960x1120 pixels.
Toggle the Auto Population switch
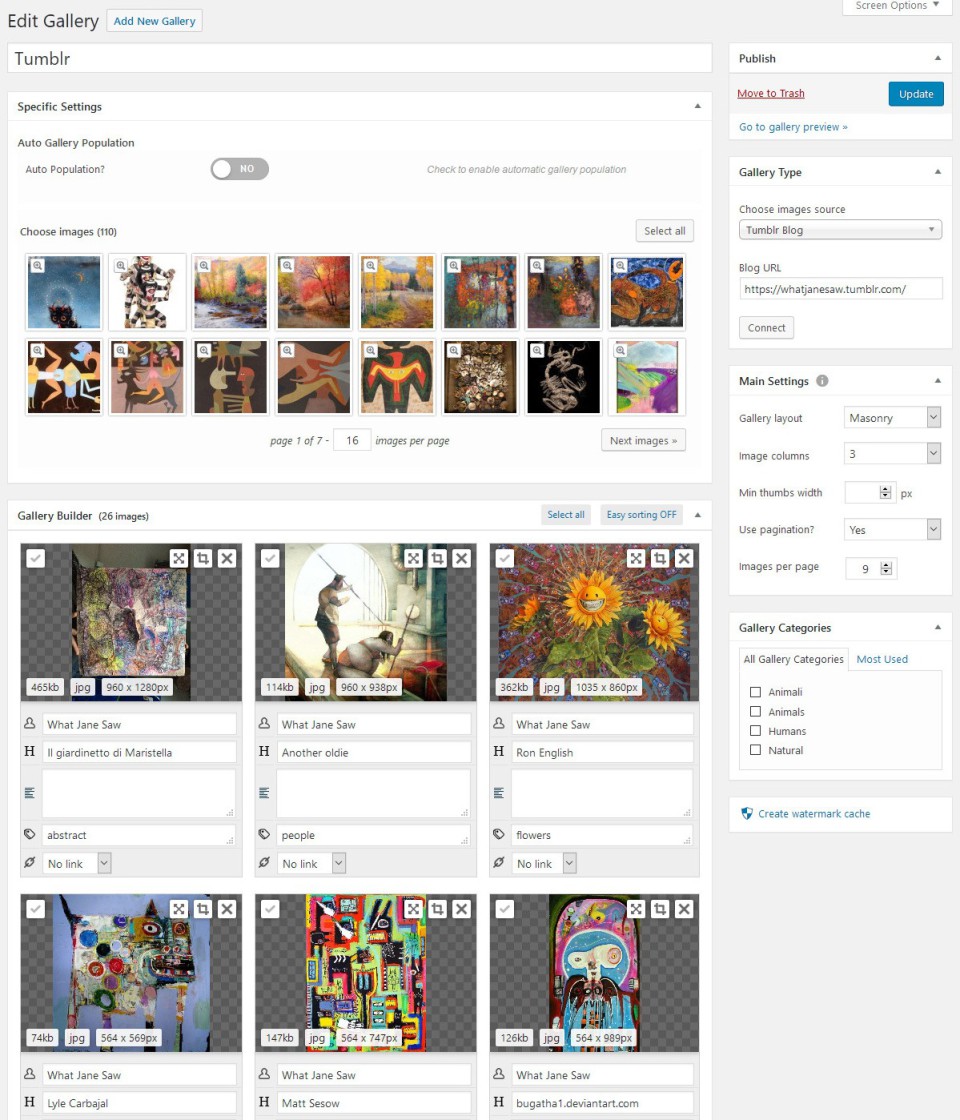click(239, 169)
